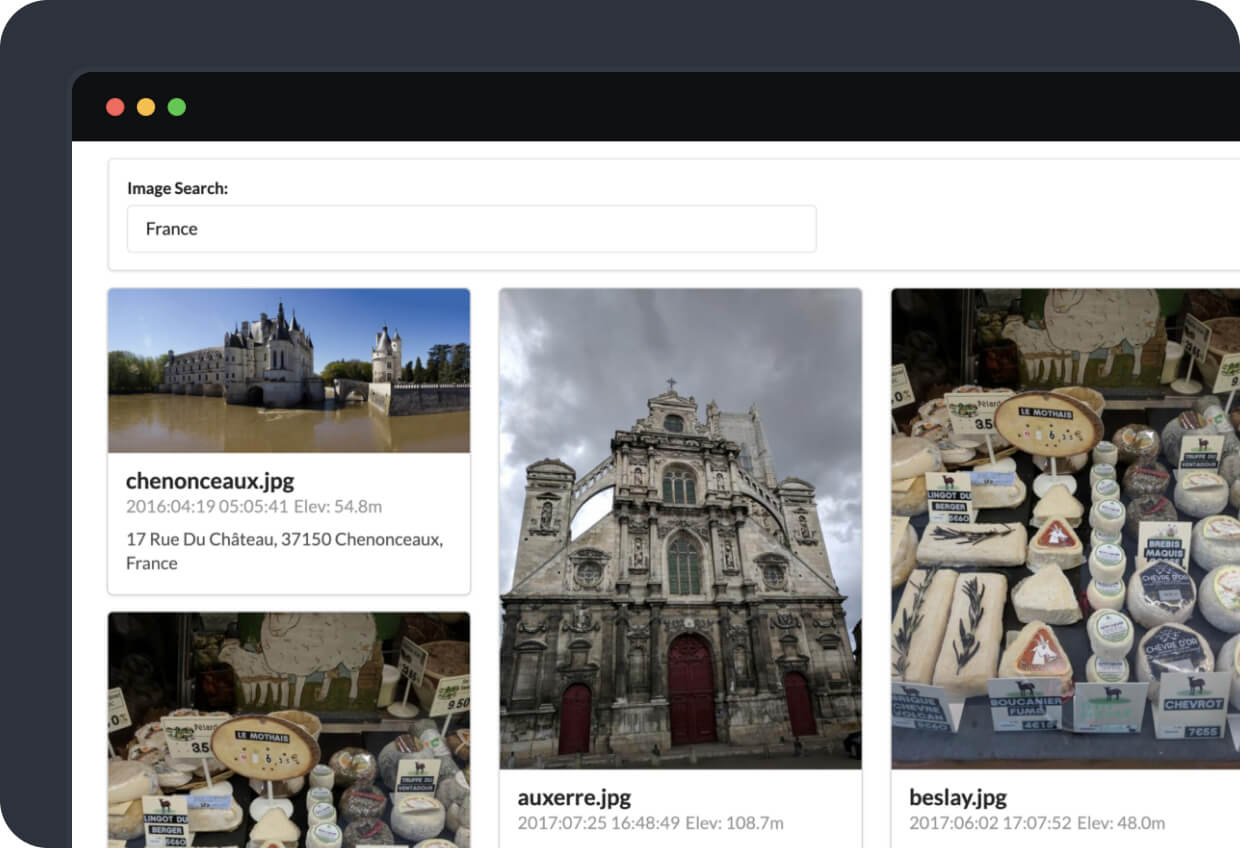This screenshot has width=1240, height=848.
Task: Select the text France in the search box
Action: click(x=172, y=229)
